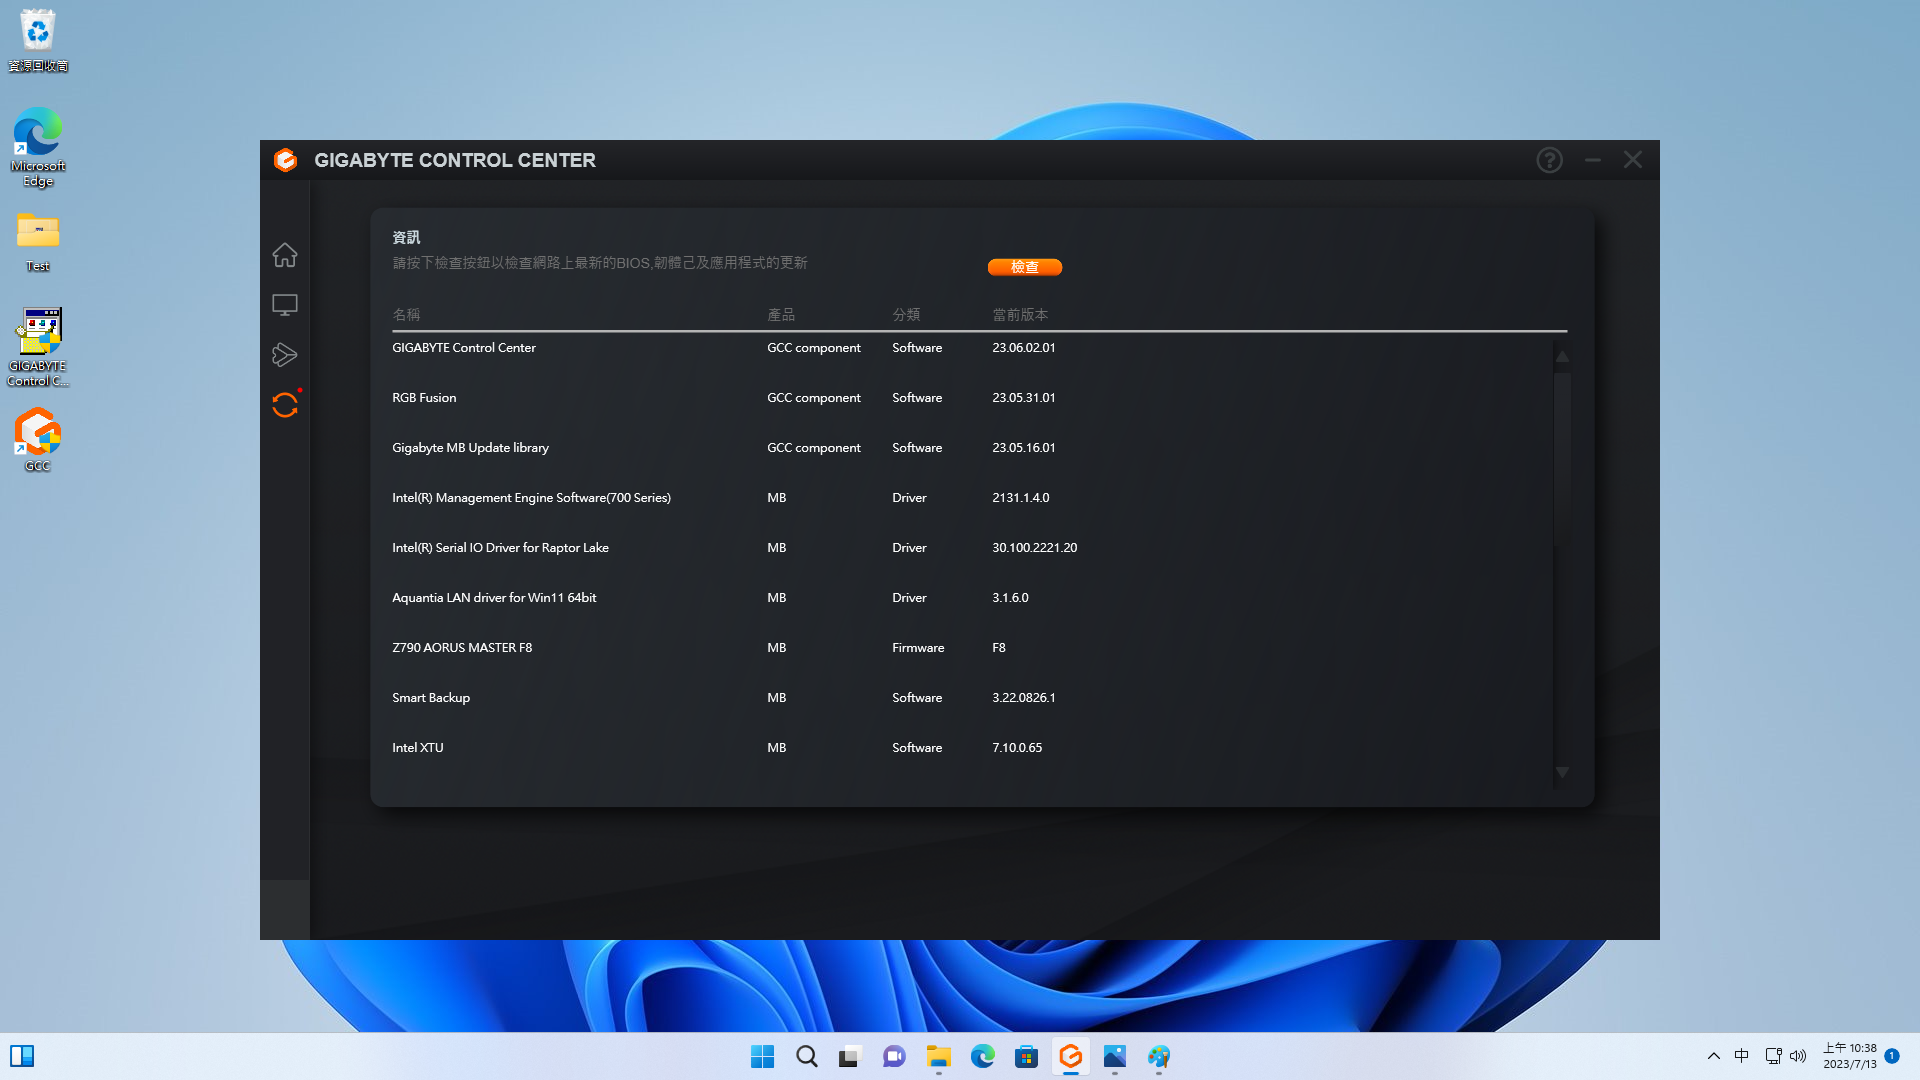
Task: Open the clock and date panel
Action: click(1850, 1056)
